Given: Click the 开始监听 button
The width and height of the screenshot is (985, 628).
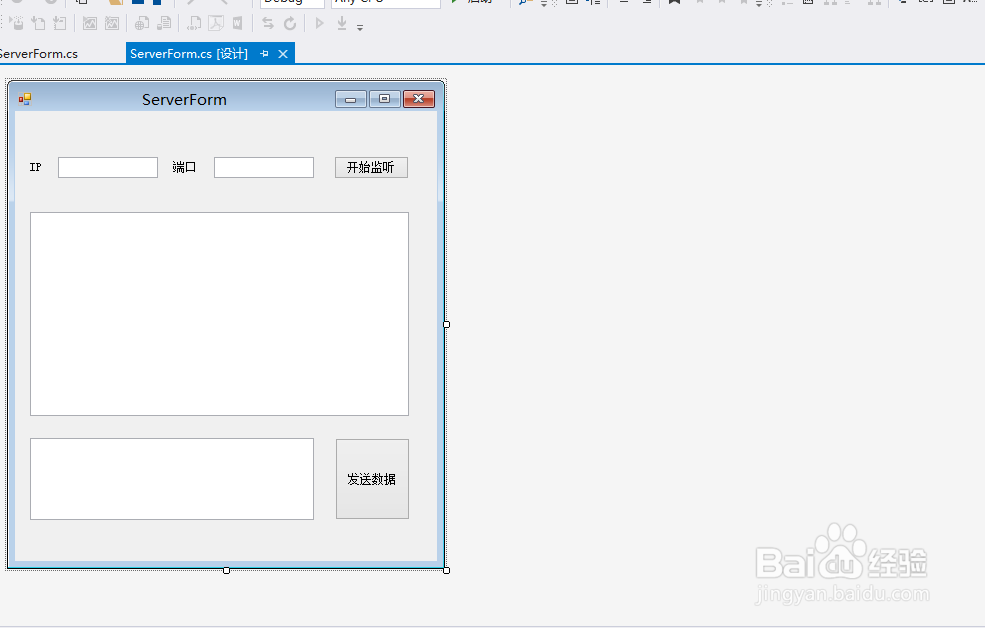Looking at the screenshot, I should tap(371, 168).
